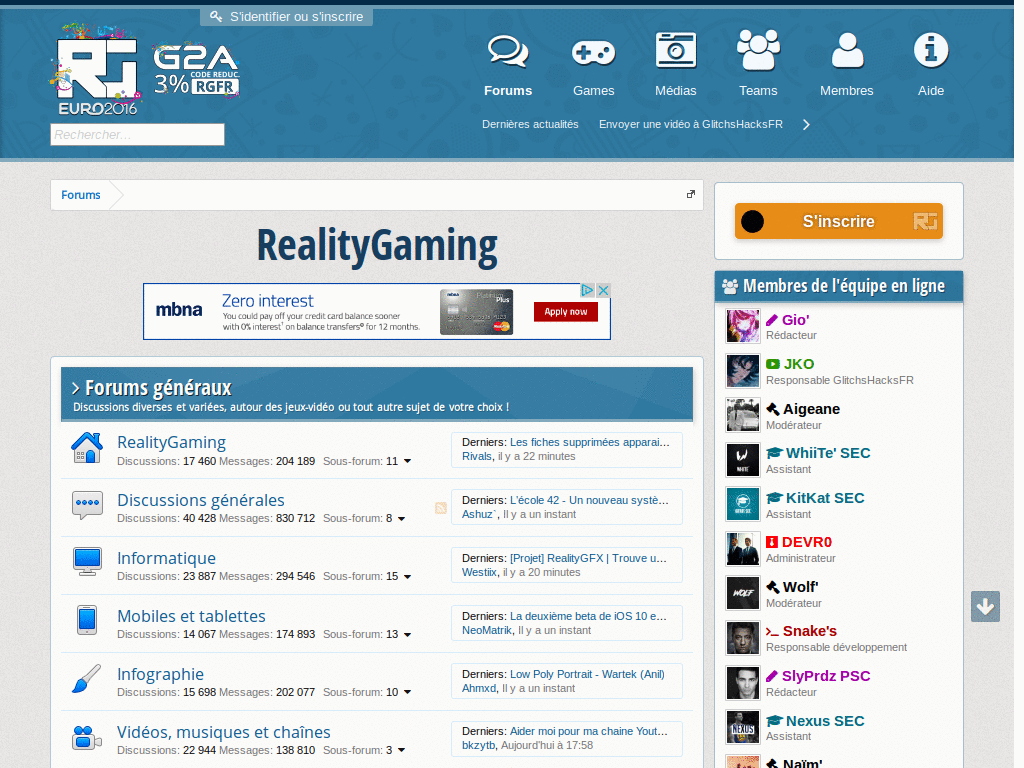Click the scroll-down arrow button
This screenshot has height=768, width=1024.
pos(985,607)
